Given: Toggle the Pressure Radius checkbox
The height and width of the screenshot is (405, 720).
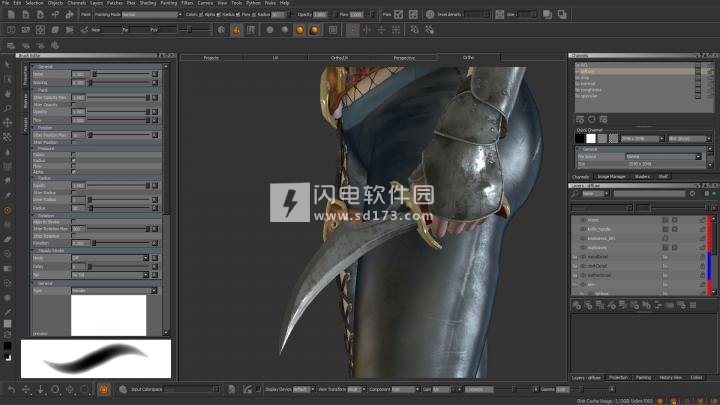Looking at the screenshot, I should 73,160.
